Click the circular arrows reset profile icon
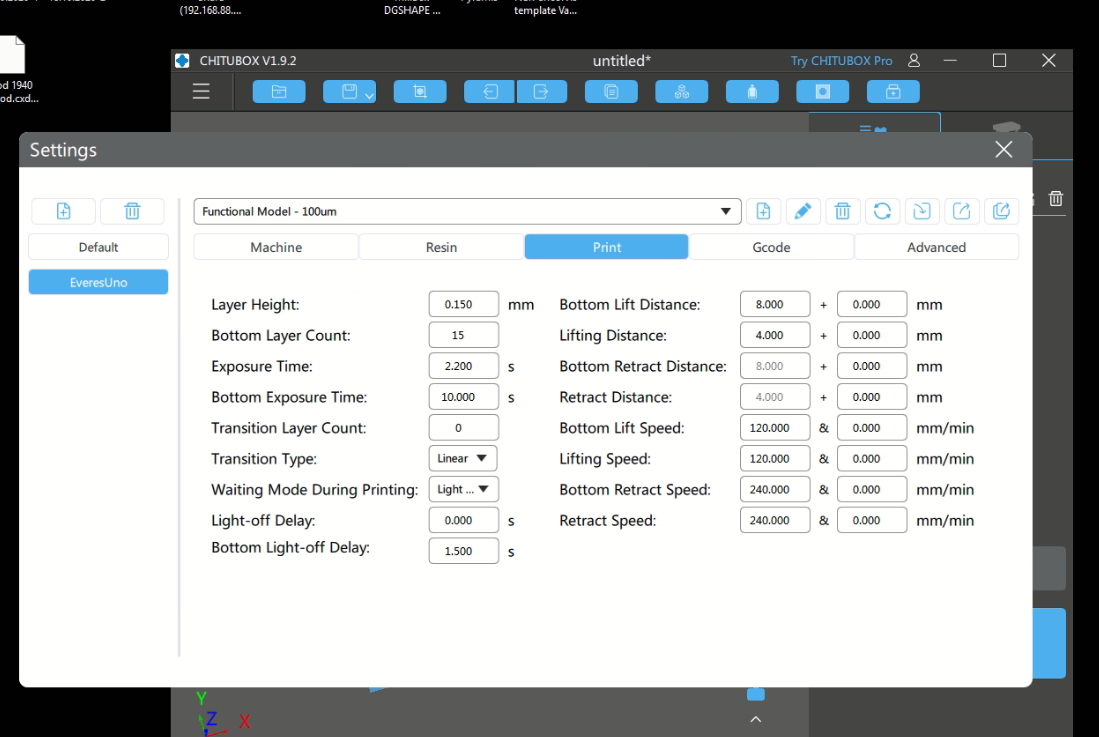Viewport: 1099px width, 737px height. [x=882, y=211]
